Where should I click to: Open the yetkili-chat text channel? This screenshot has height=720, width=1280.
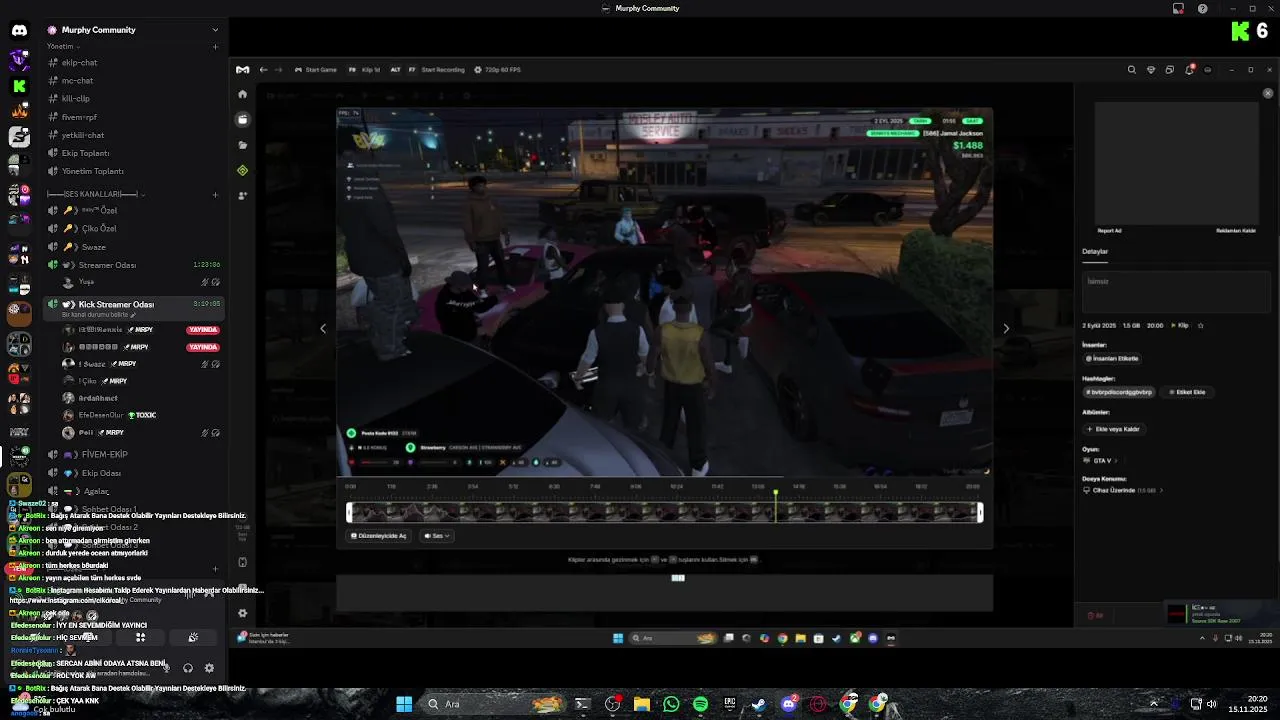coord(82,135)
